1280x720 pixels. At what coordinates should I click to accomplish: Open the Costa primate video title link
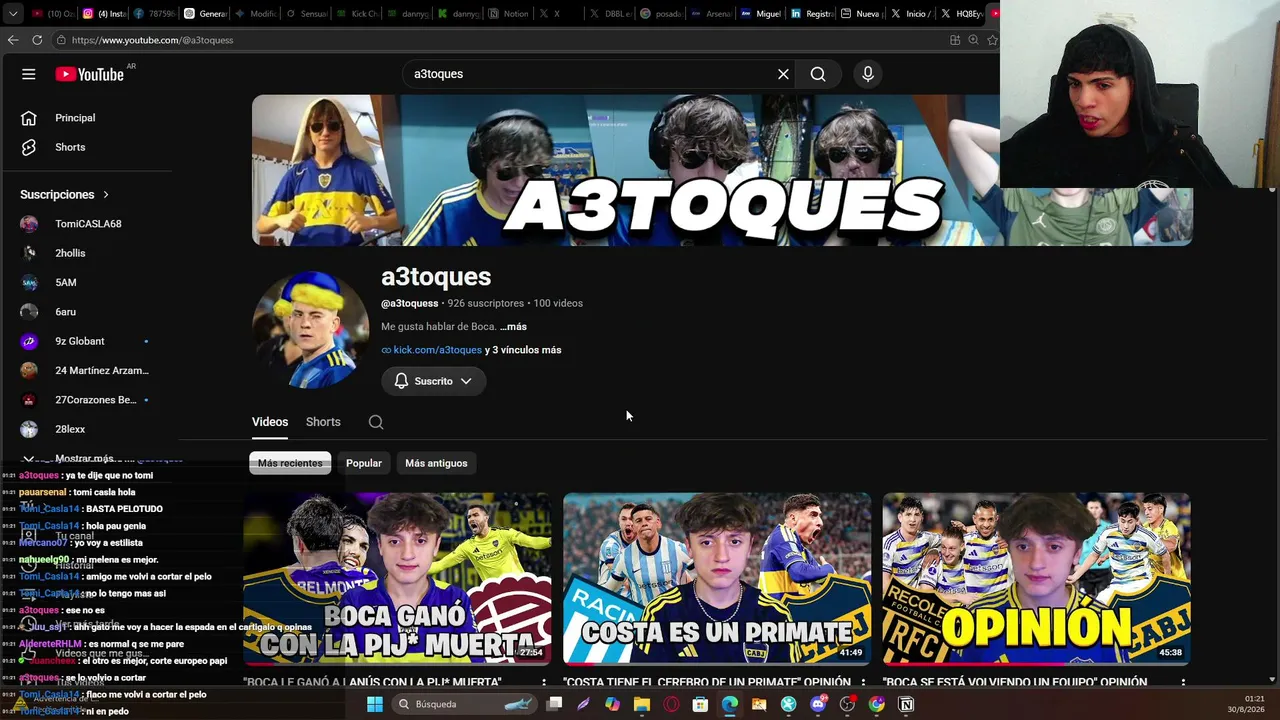(707, 683)
